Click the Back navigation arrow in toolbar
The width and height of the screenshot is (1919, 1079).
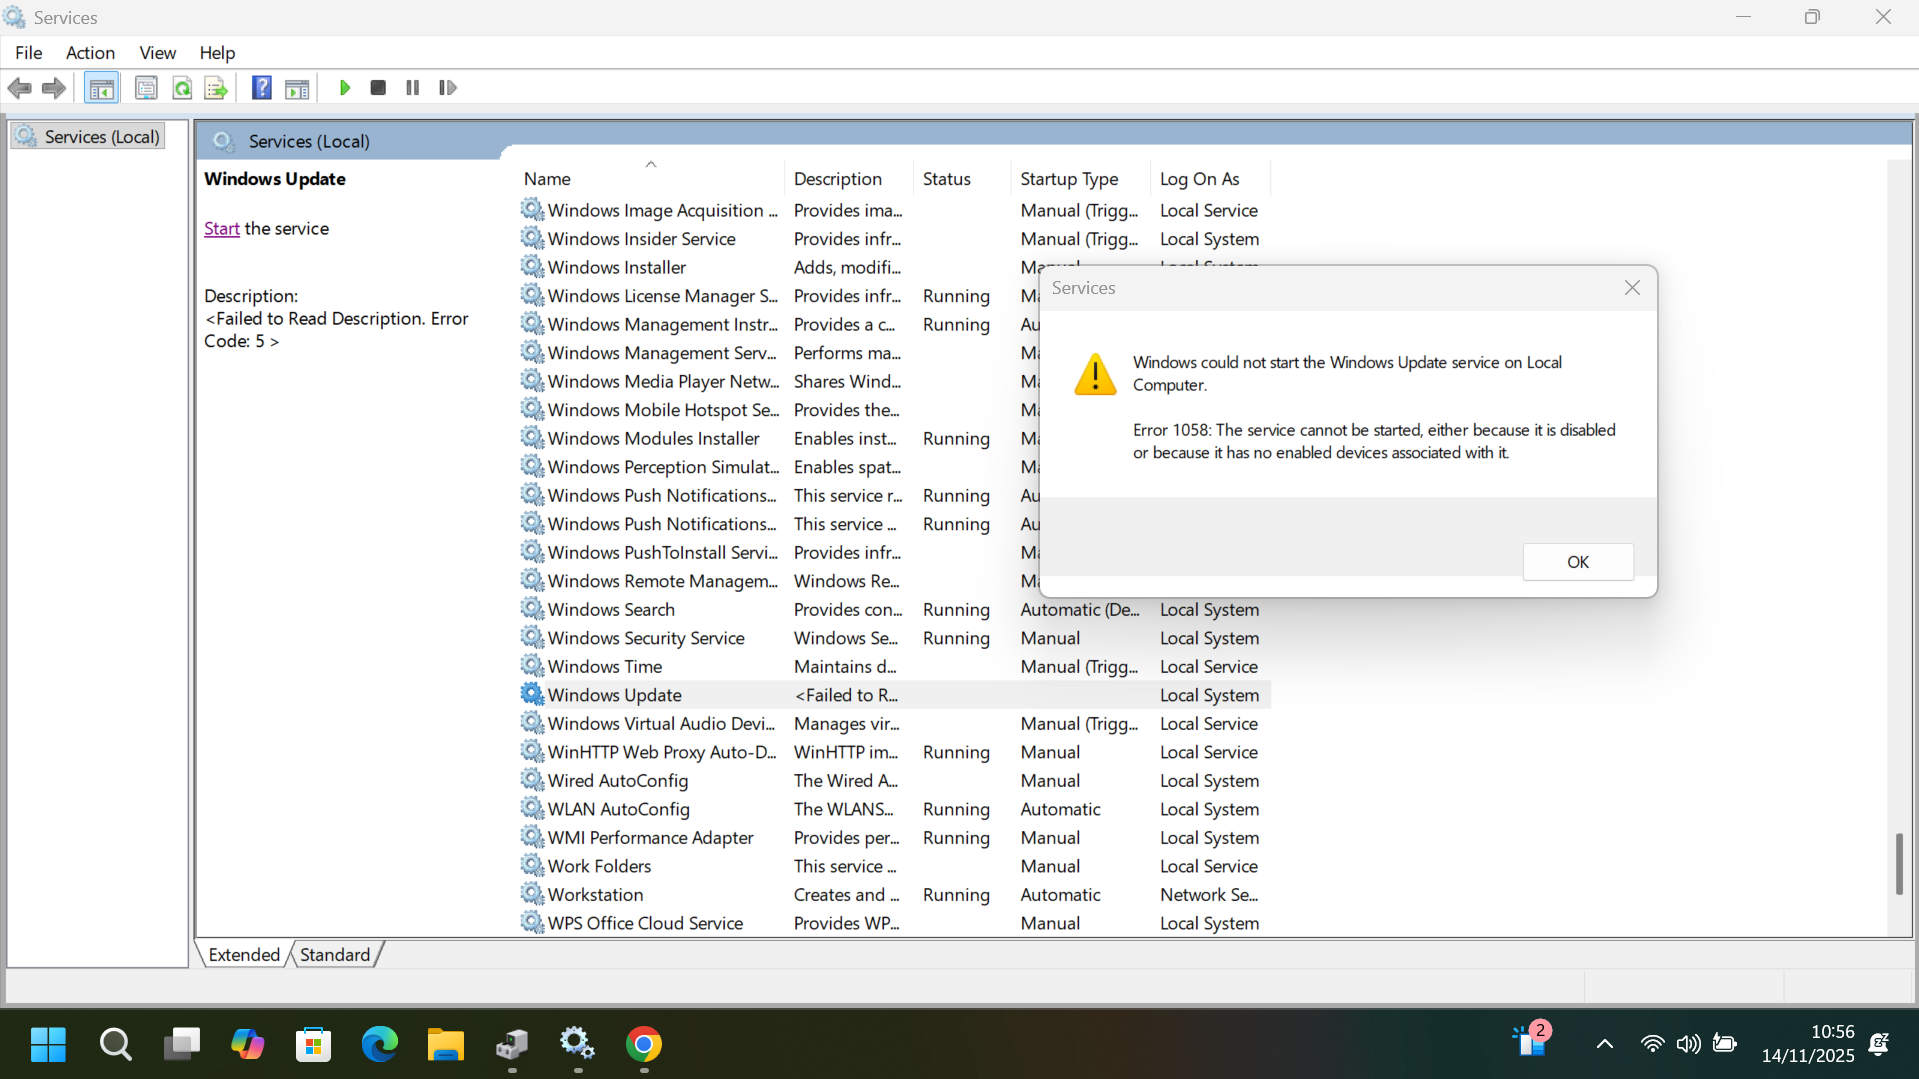[x=19, y=88]
